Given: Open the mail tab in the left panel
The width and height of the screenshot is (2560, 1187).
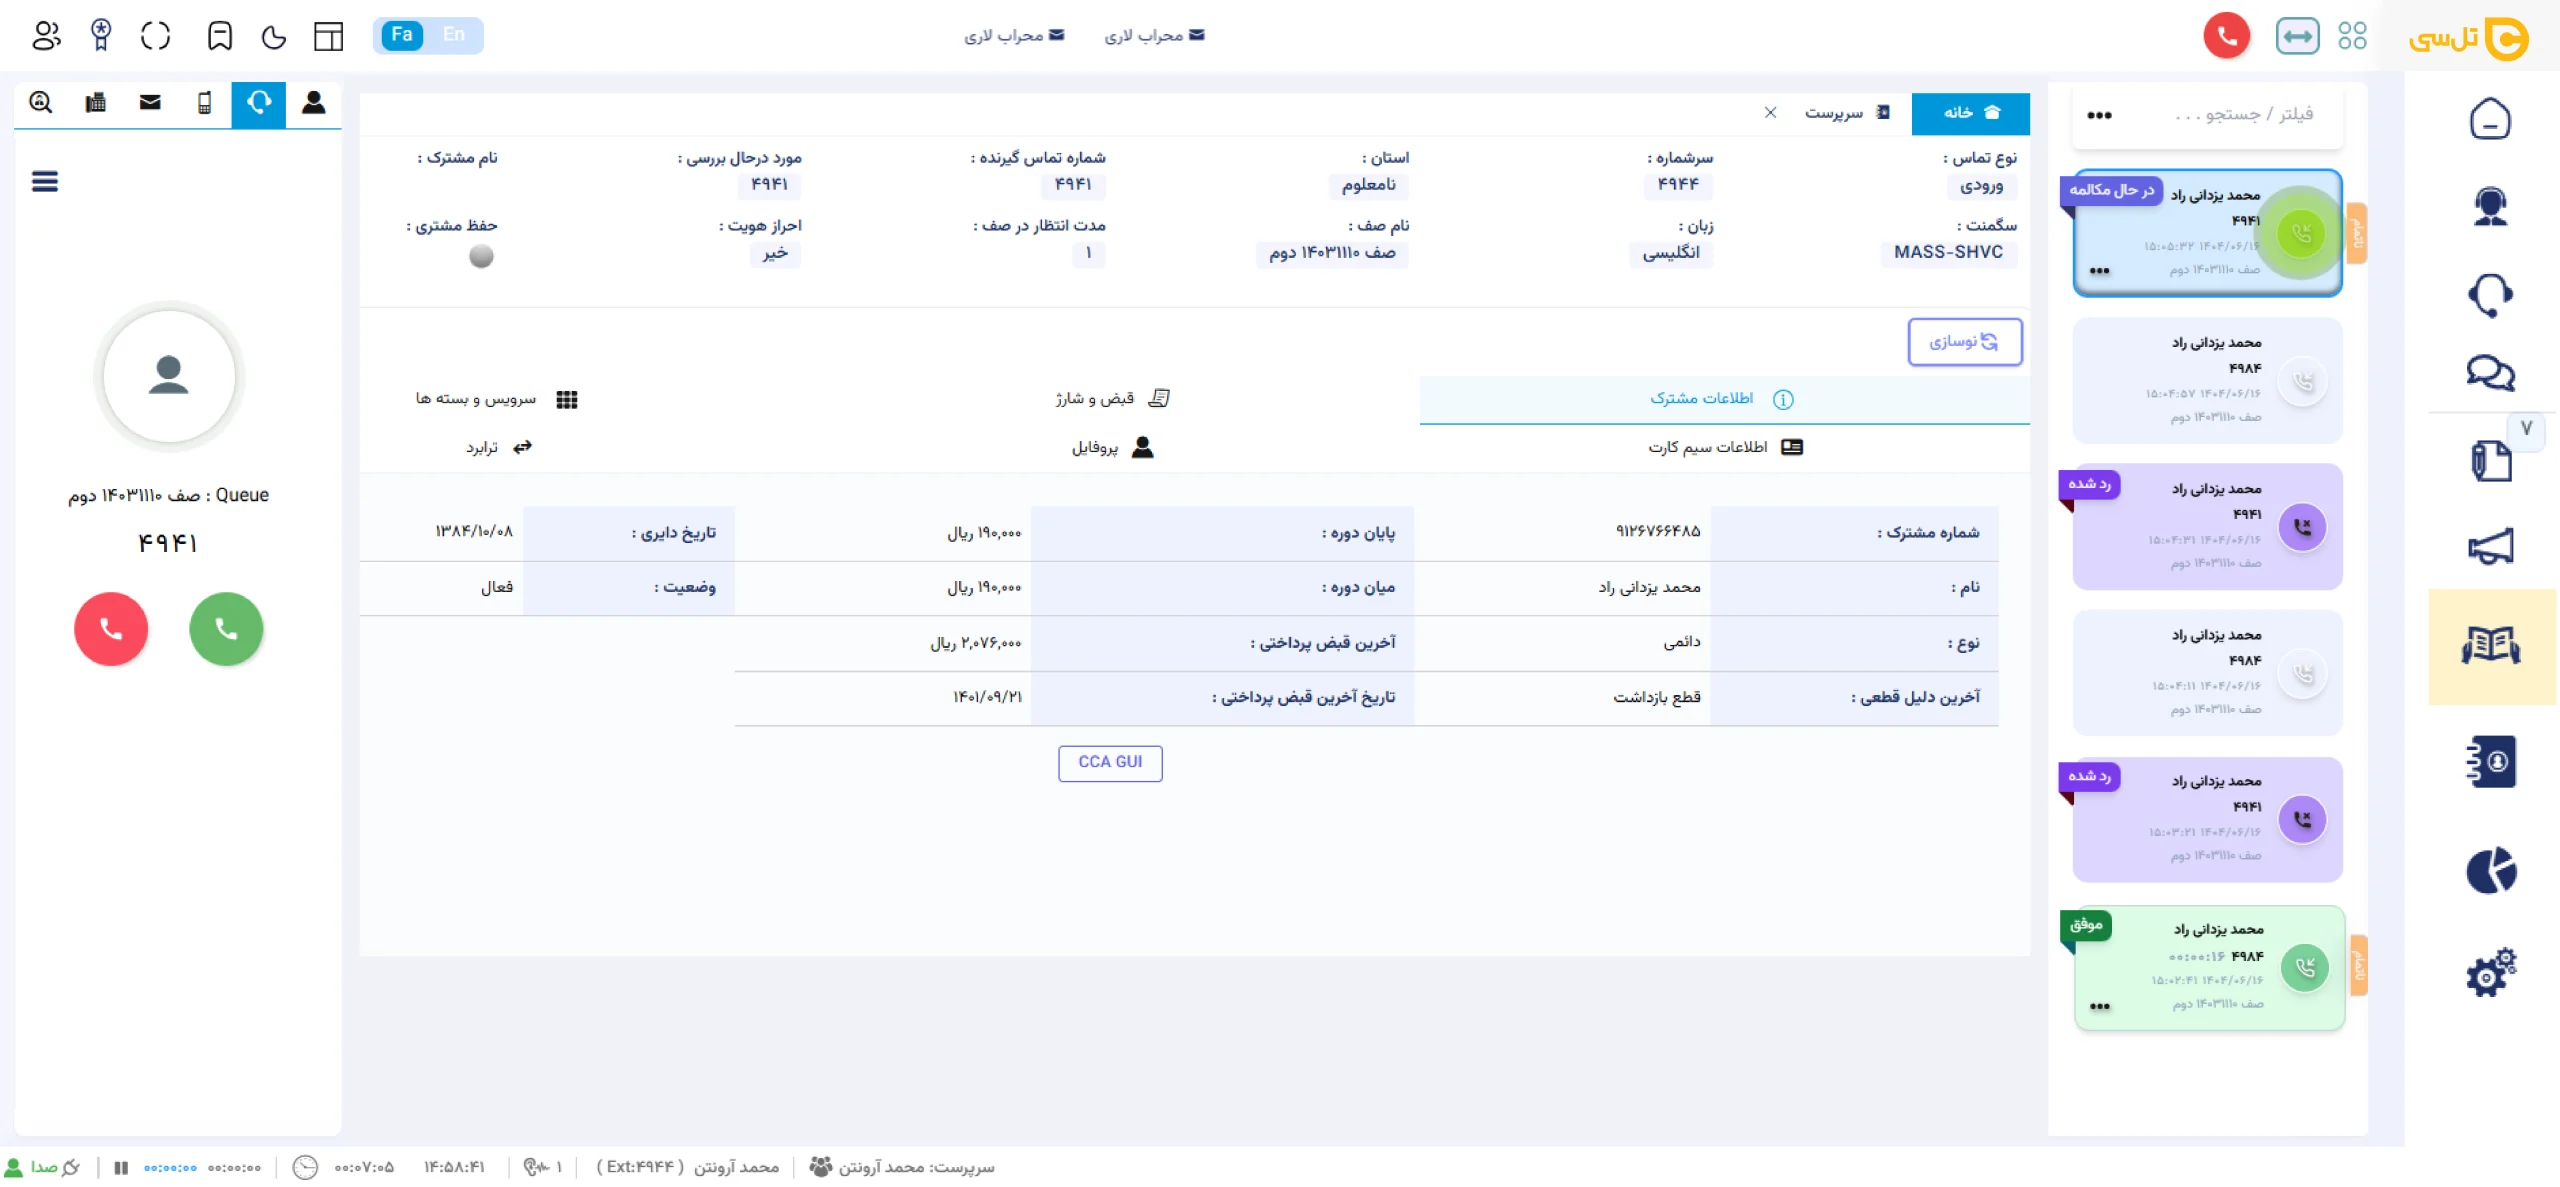Looking at the screenshot, I should (x=149, y=102).
